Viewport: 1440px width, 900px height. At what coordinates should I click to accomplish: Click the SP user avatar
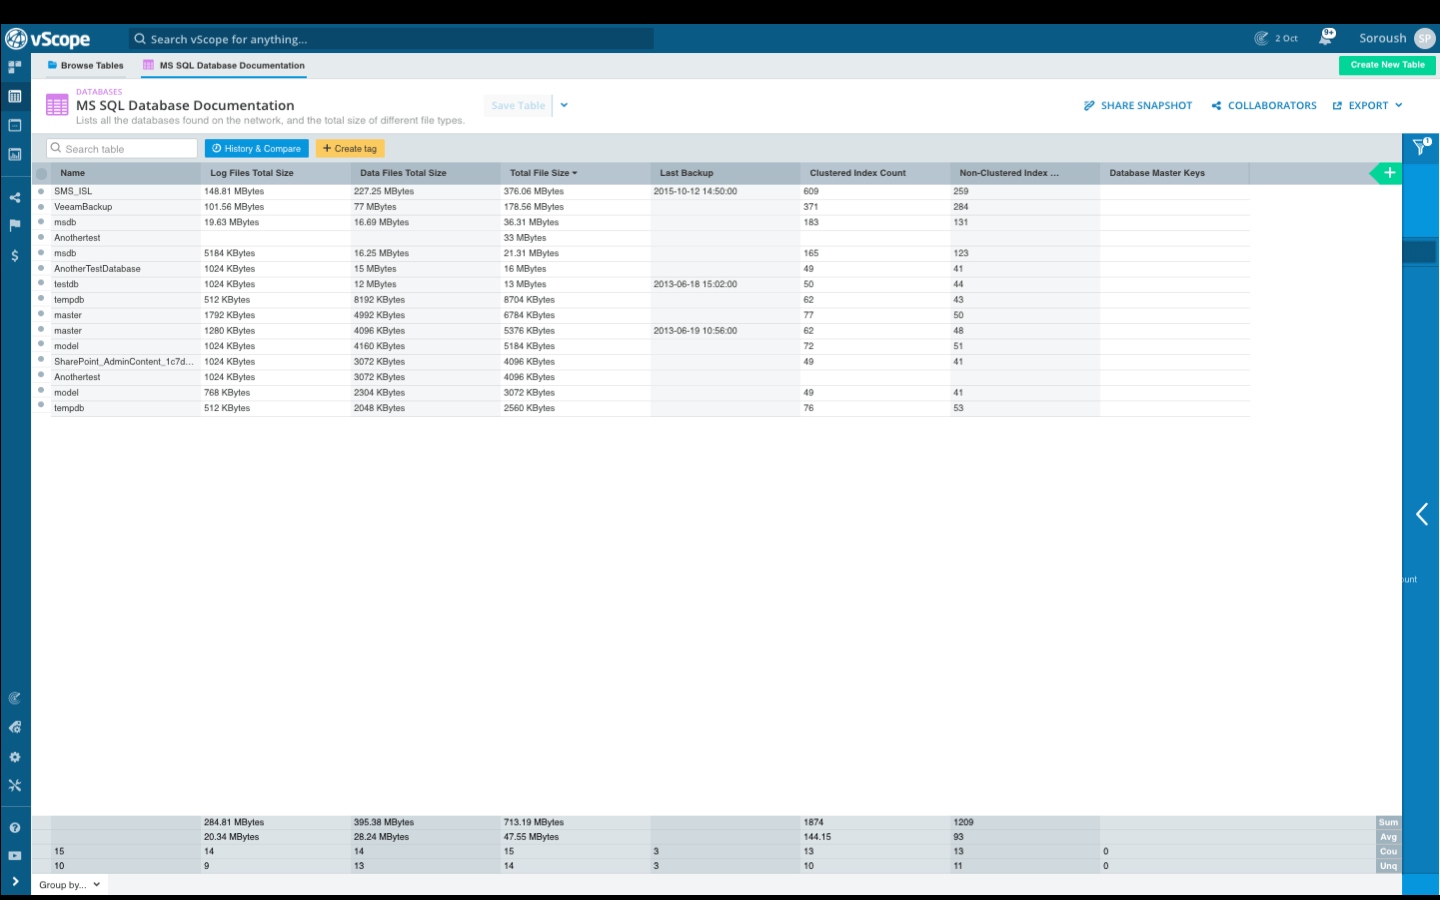1425,38
